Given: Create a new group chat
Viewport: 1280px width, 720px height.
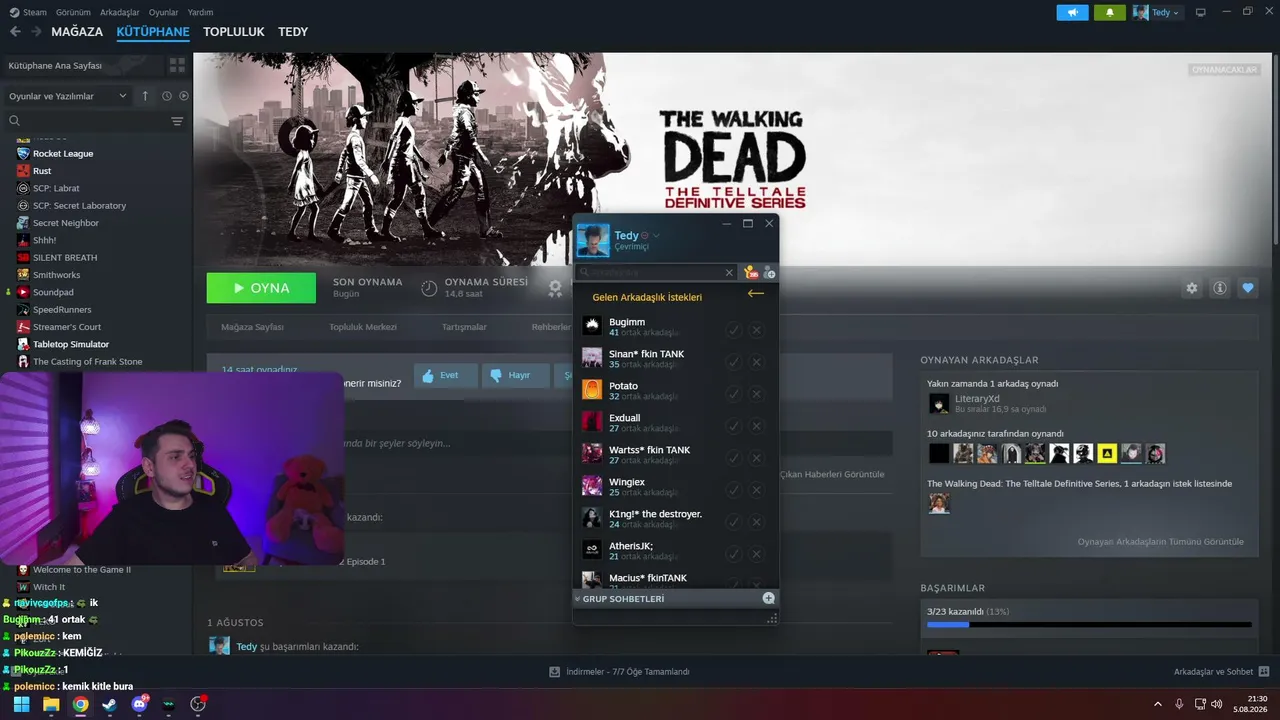Looking at the screenshot, I should 768,598.
